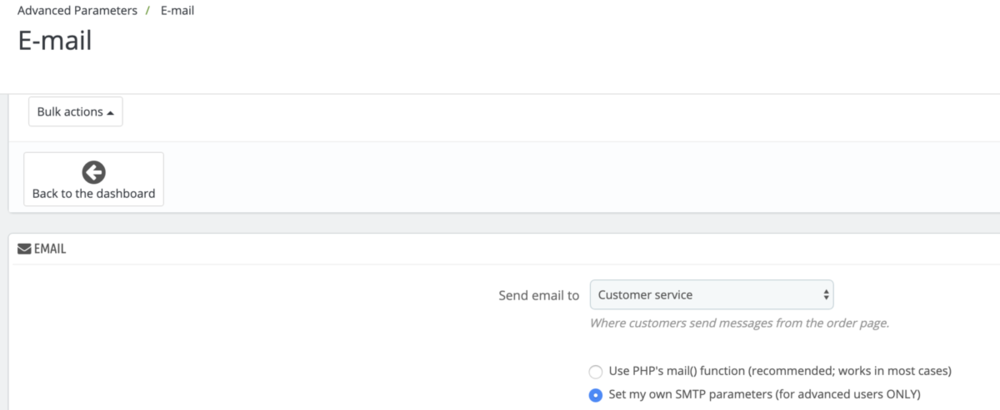Click the 'Set my own SMTP parameters' label text
This screenshot has width=1000, height=410.
764,394
